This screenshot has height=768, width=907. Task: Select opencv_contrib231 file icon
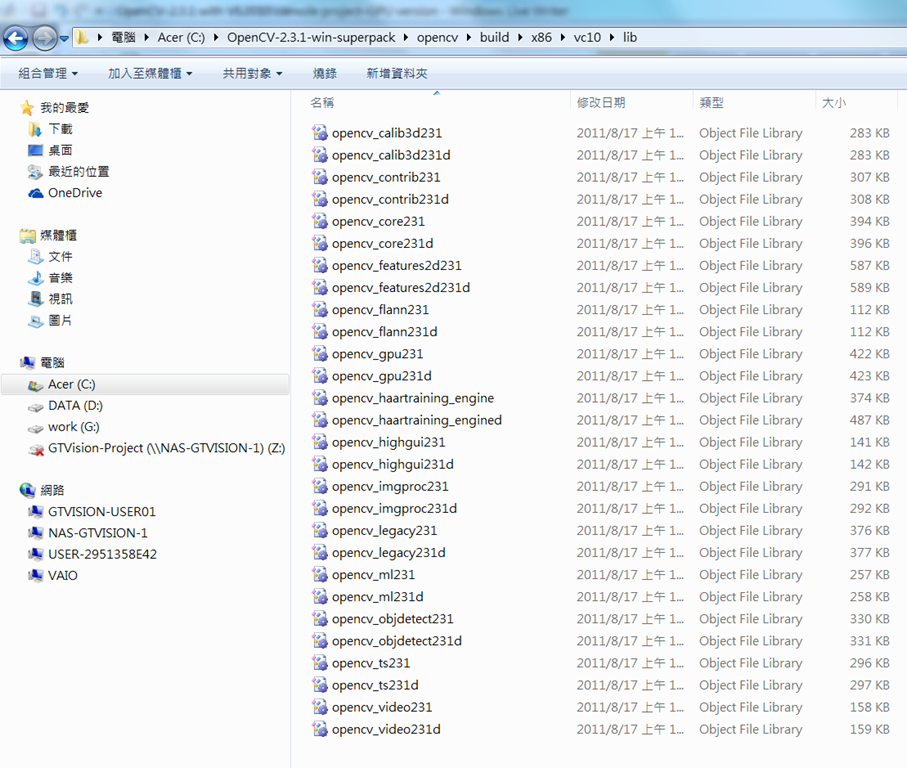point(320,177)
